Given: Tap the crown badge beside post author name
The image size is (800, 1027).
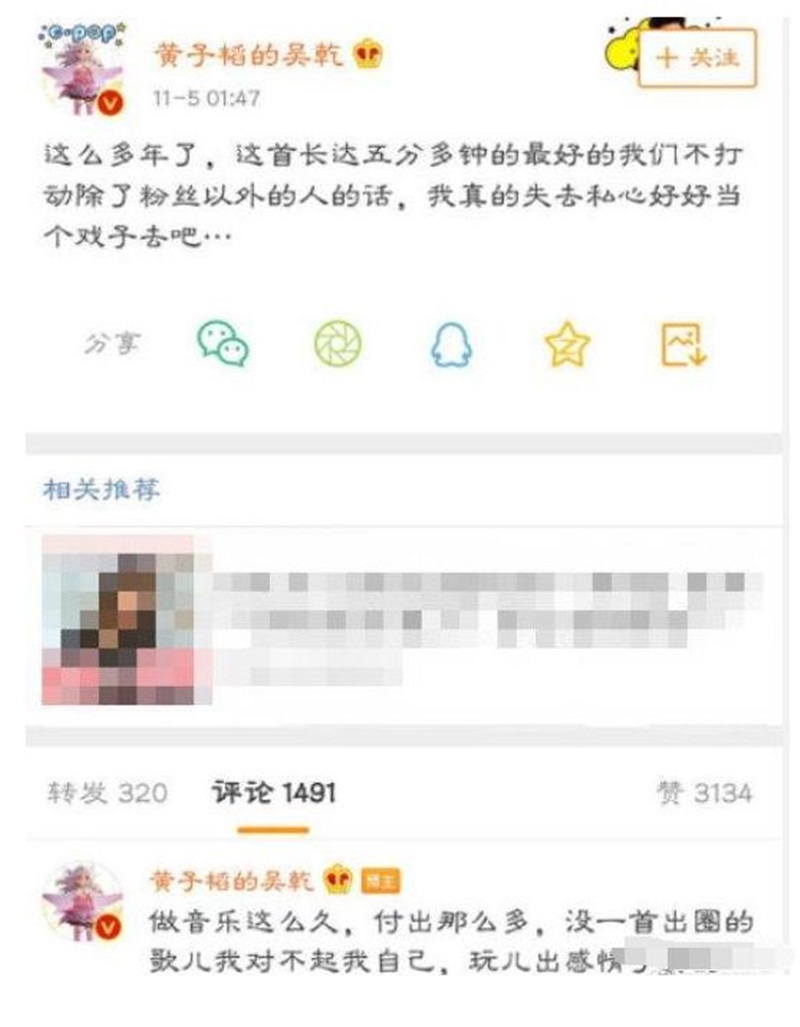Looking at the screenshot, I should tap(368, 55).
